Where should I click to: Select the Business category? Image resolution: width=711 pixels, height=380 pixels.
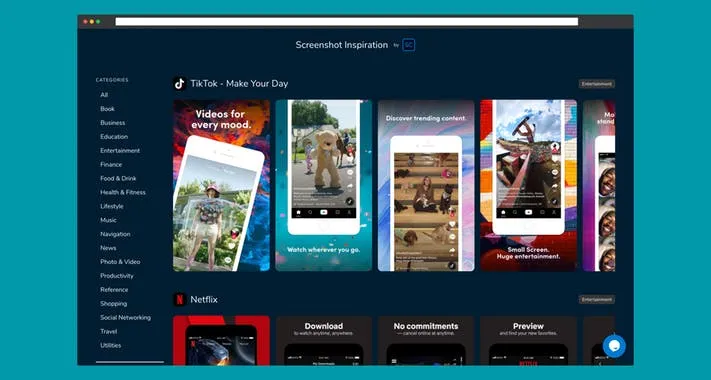click(112, 123)
